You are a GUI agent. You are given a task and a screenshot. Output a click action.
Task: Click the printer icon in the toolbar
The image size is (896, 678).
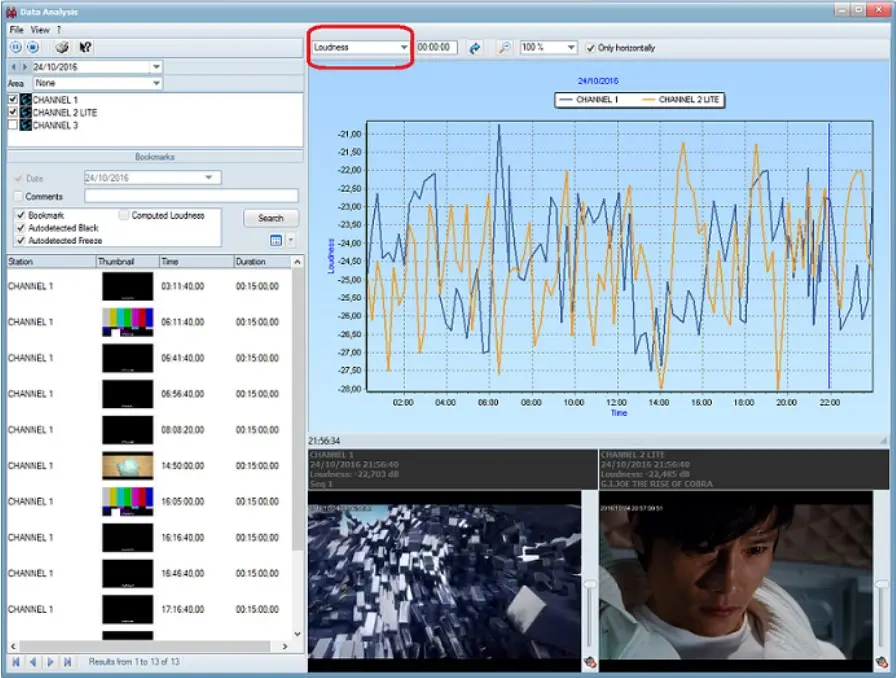tap(62, 47)
